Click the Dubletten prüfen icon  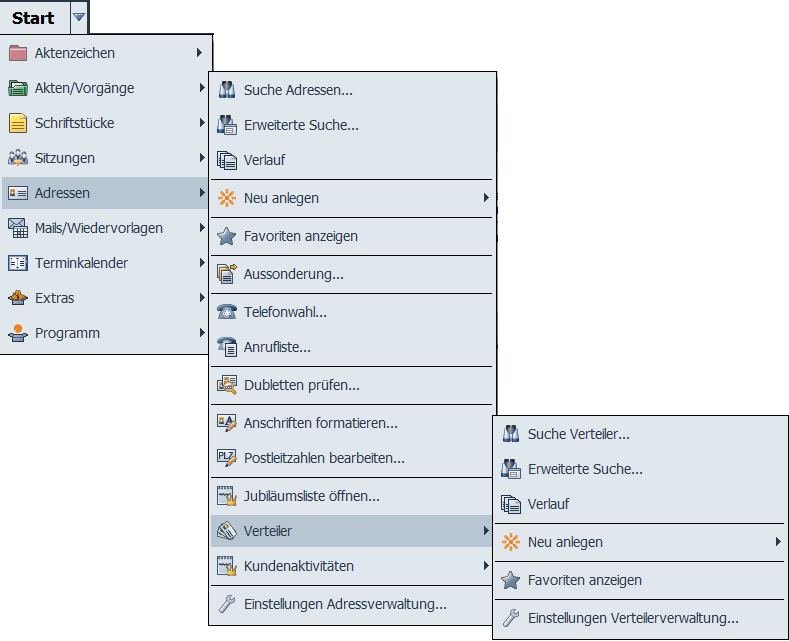tap(226, 384)
